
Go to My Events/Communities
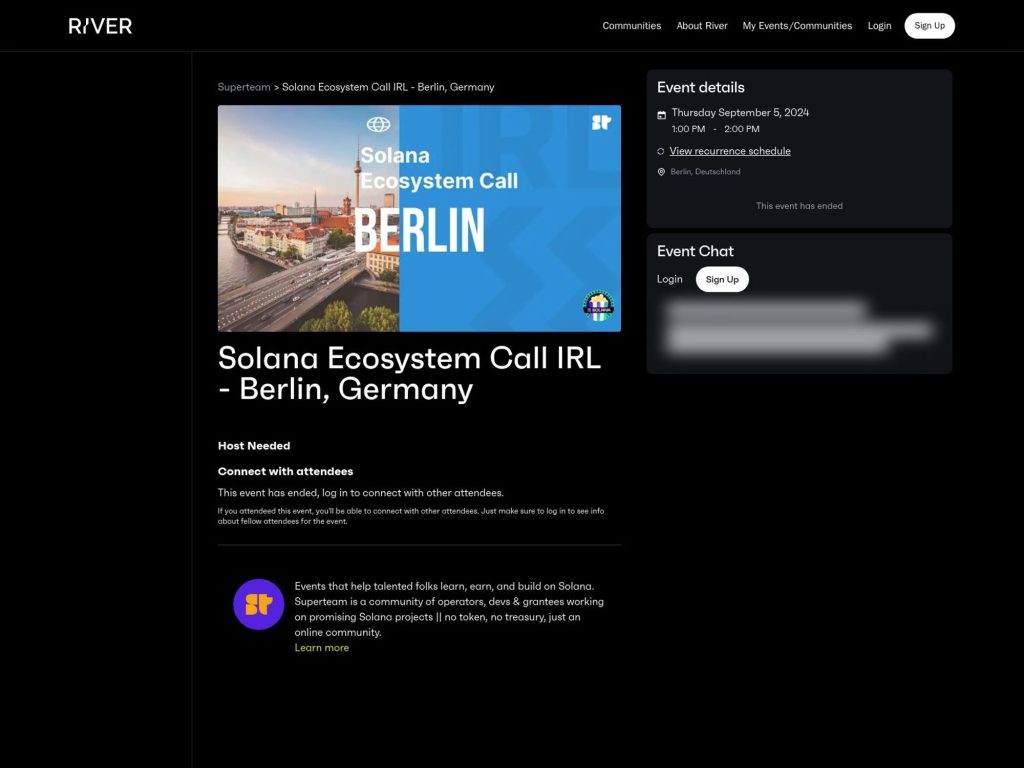point(797,25)
